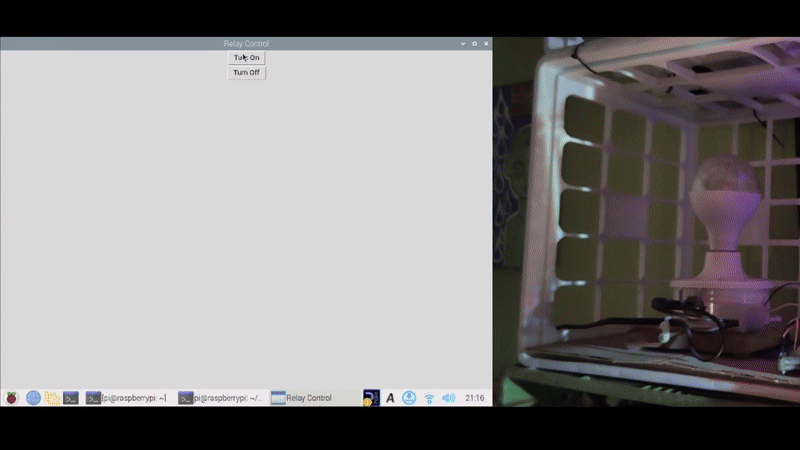Click the empty Relay Control window area
The width and height of the screenshot is (800, 450).
pos(246,230)
